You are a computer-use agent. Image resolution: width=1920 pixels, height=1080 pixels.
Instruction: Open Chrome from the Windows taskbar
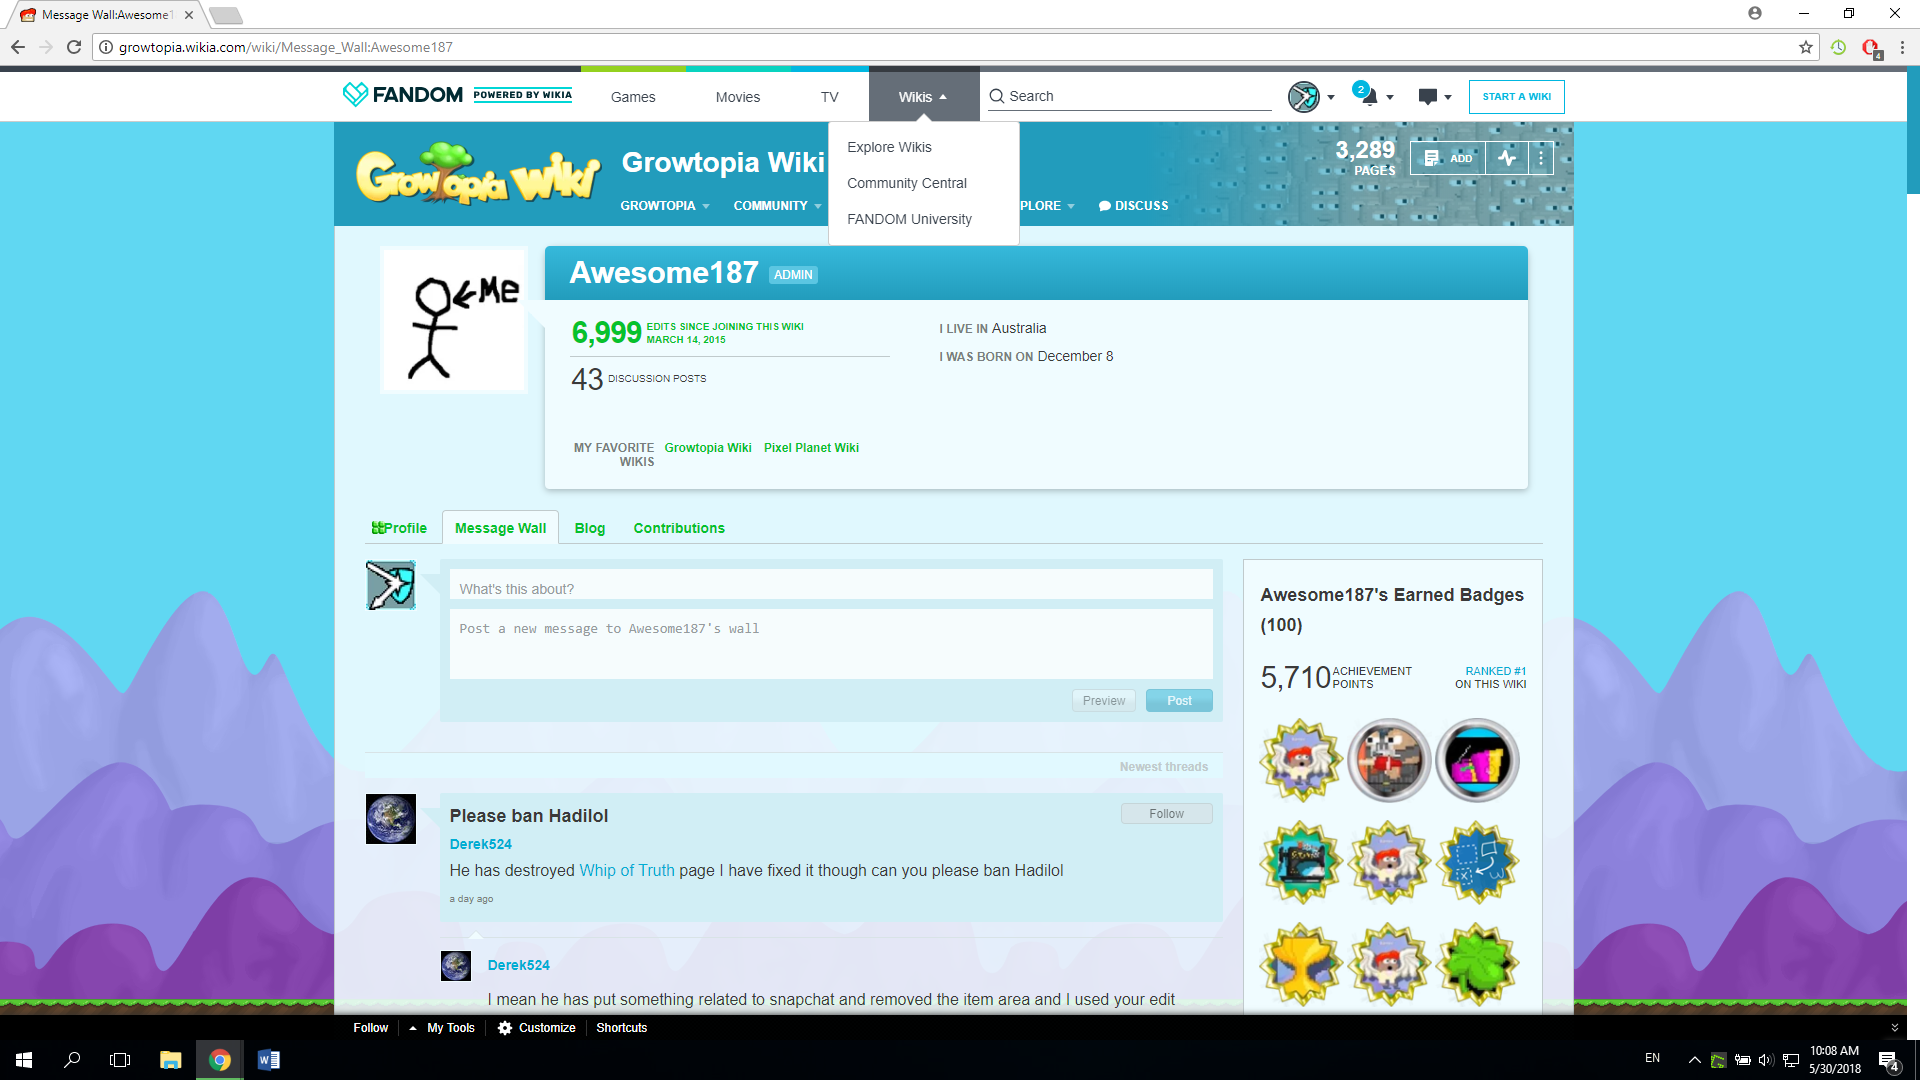click(220, 1060)
